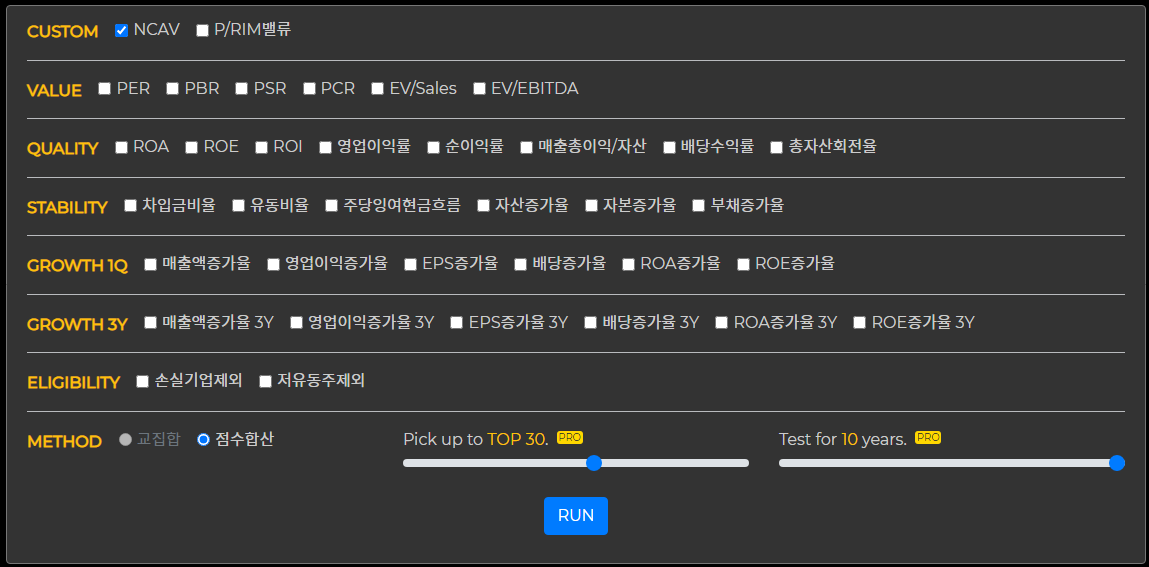1149x567 pixels.
Task: Check the ROA quality factor
Action: (122, 147)
